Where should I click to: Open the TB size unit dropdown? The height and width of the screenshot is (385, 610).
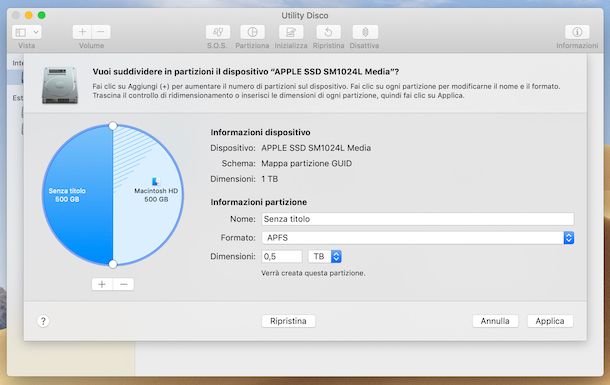(325, 256)
